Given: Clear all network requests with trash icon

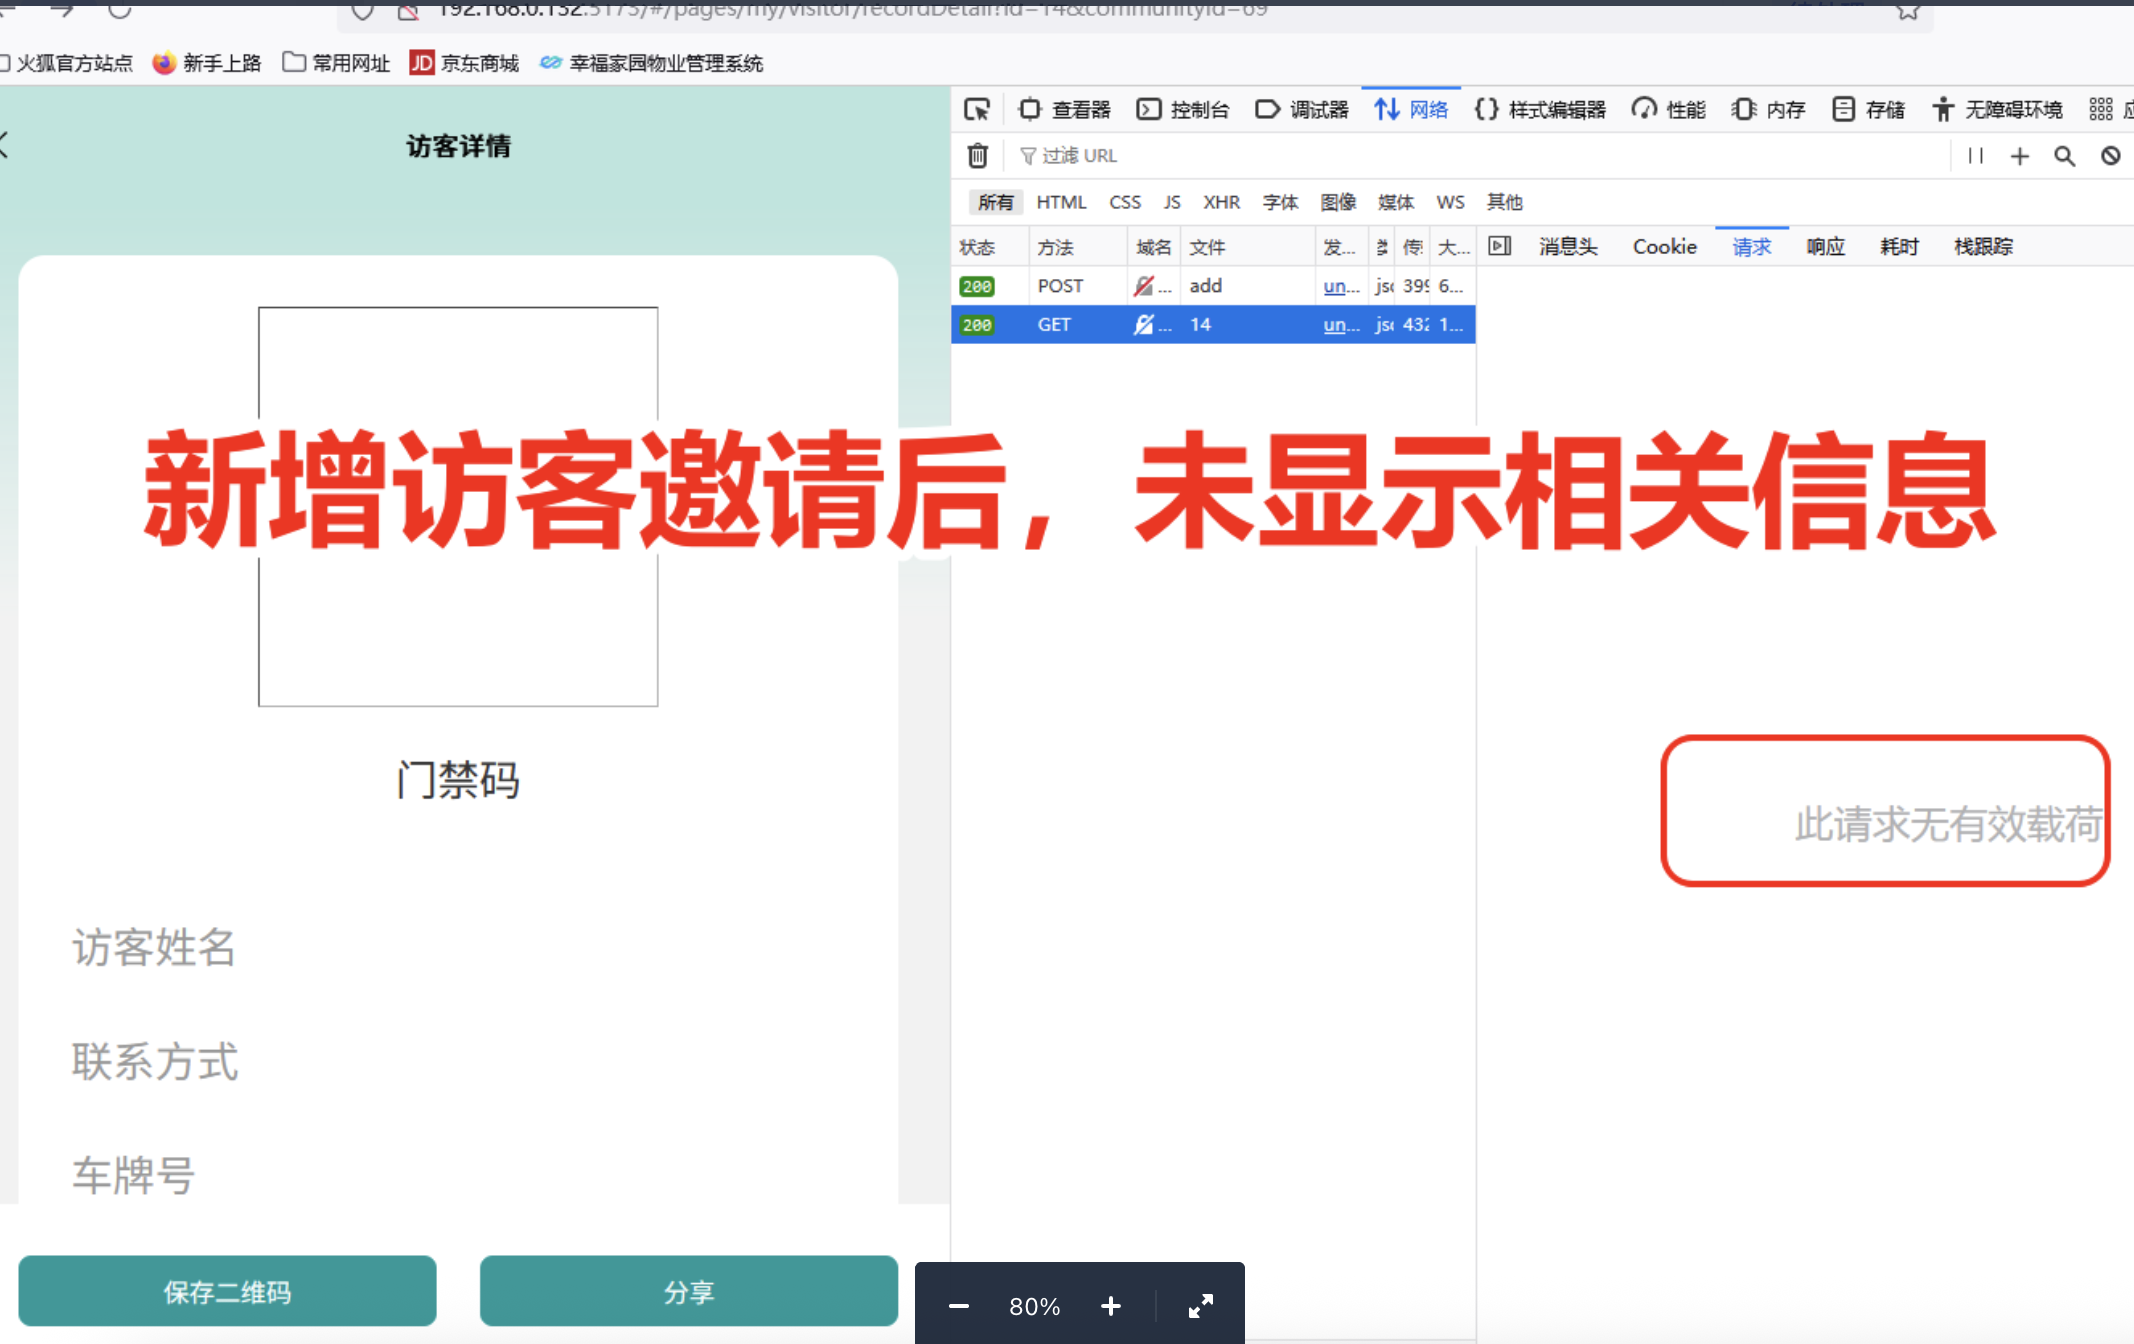Looking at the screenshot, I should click(x=977, y=156).
